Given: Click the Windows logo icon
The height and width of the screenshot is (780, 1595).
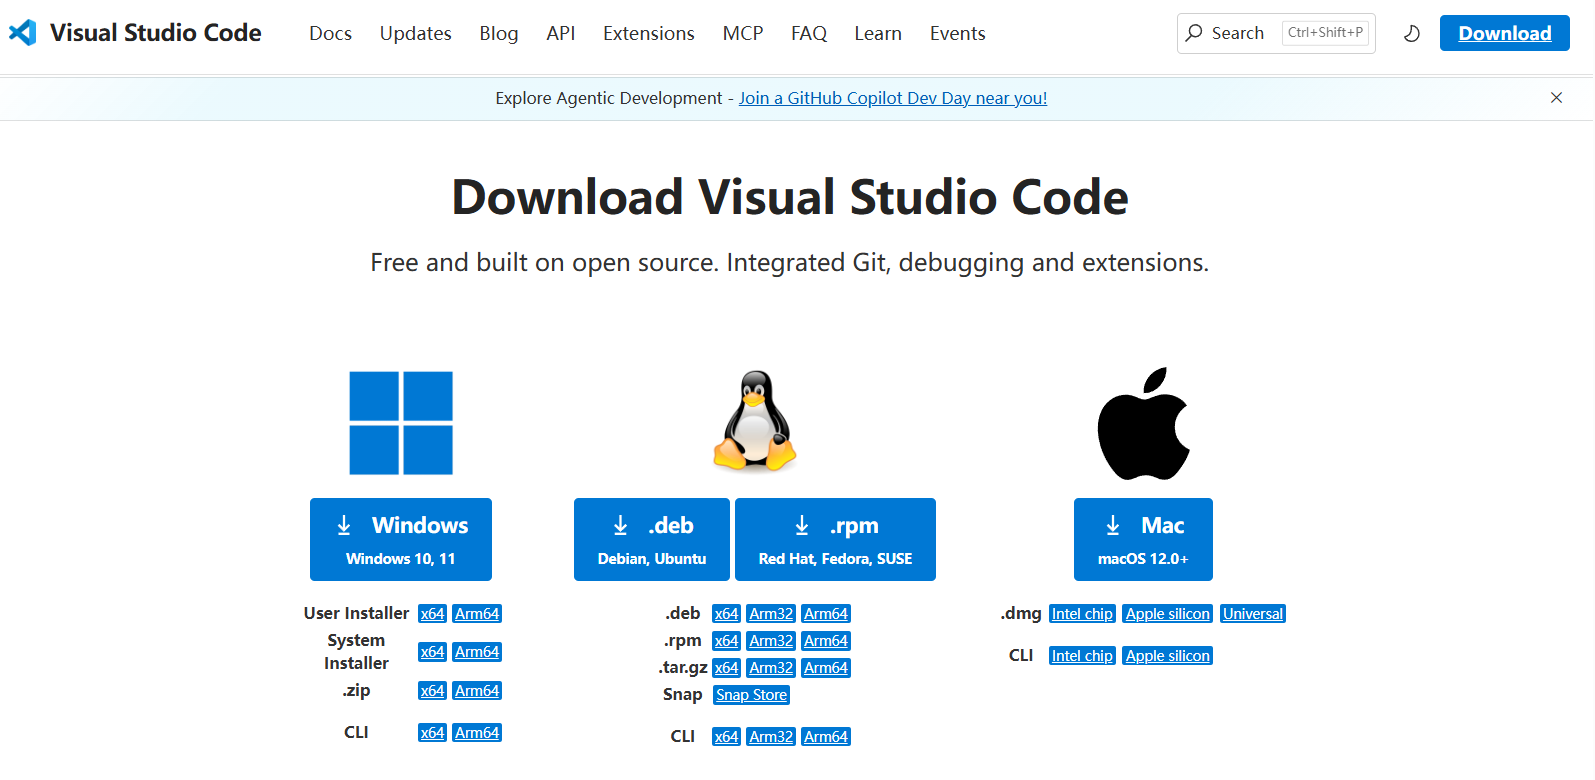Looking at the screenshot, I should (400, 423).
